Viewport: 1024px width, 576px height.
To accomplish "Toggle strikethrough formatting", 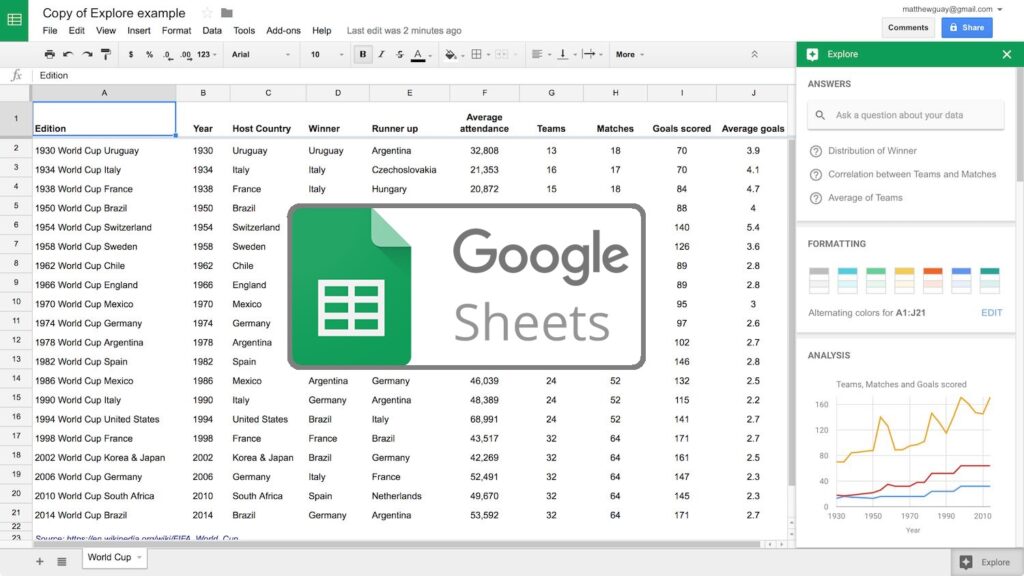I will pyautogui.click(x=402, y=54).
